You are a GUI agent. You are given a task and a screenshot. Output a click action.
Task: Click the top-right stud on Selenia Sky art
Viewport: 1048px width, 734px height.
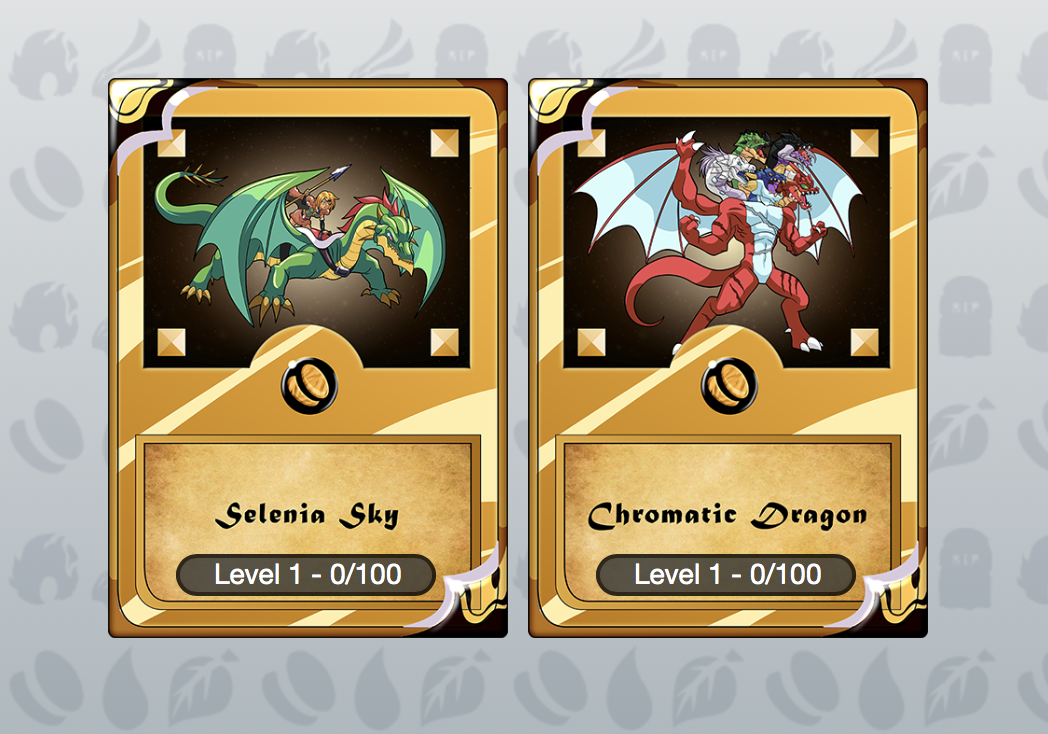[x=444, y=143]
